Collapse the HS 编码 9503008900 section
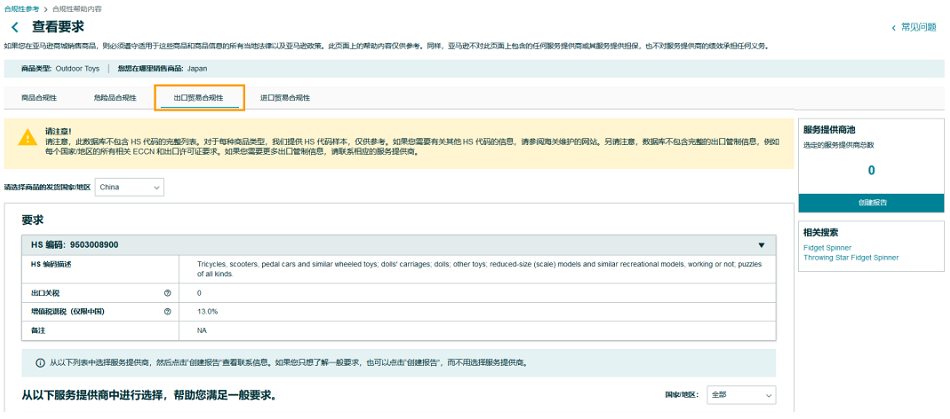 click(761, 245)
